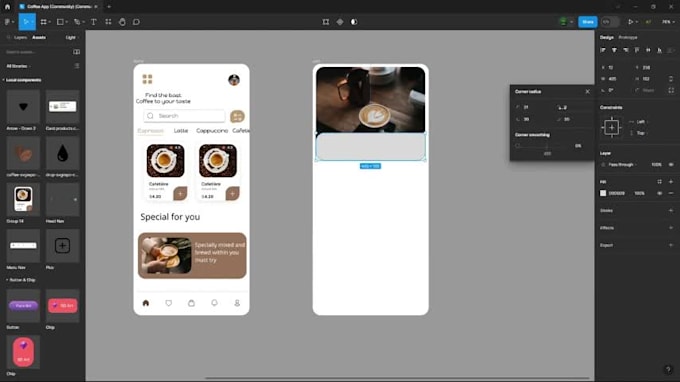Select the Menu Nav component thumbnail
The height and width of the screenshot is (382, 680).
[x=23, y=246]
